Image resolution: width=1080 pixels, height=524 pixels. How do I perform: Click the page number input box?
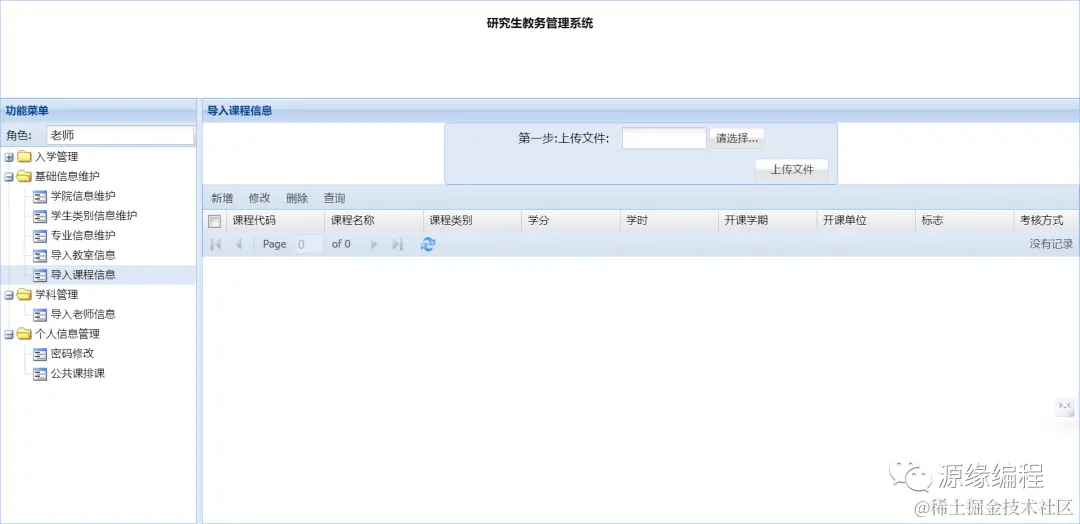pyautogui.click(x=309, y=244)
